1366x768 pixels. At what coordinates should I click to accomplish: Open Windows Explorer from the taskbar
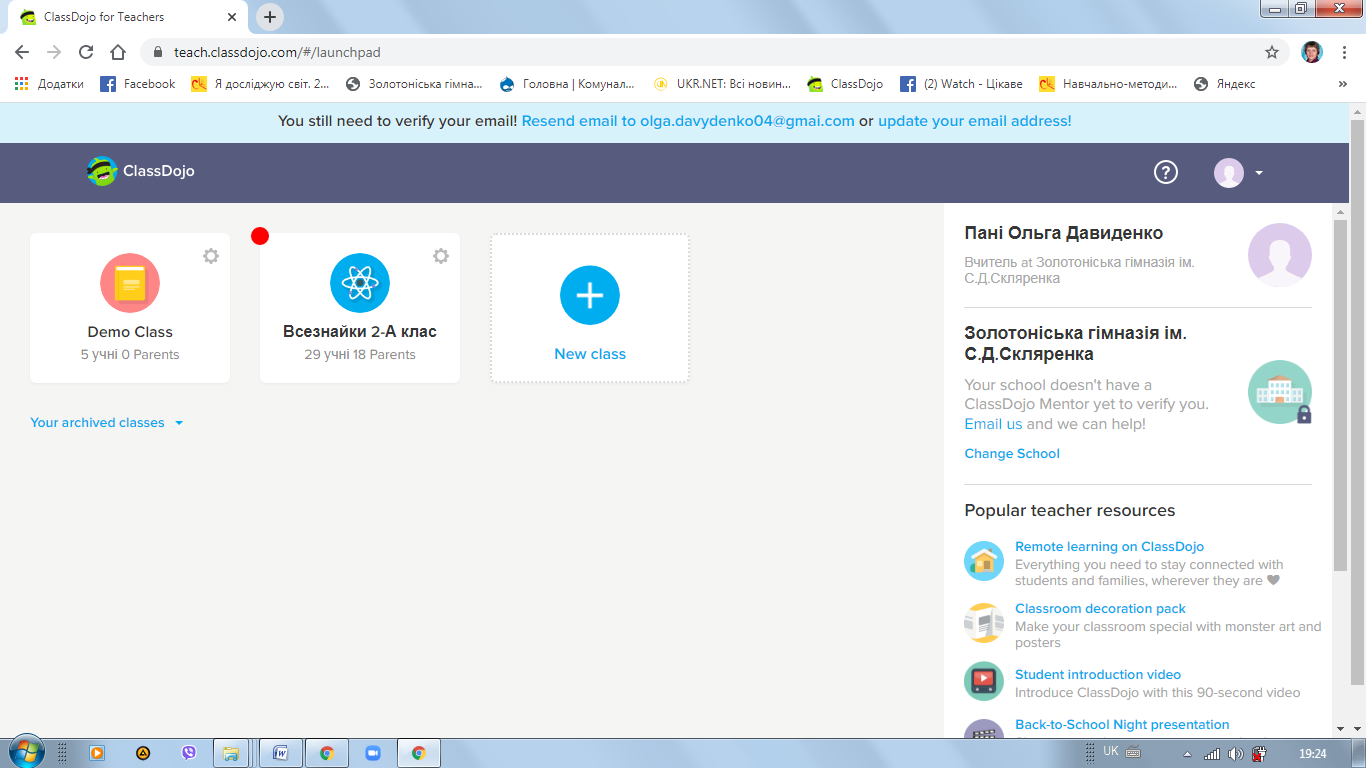point(231,753)
